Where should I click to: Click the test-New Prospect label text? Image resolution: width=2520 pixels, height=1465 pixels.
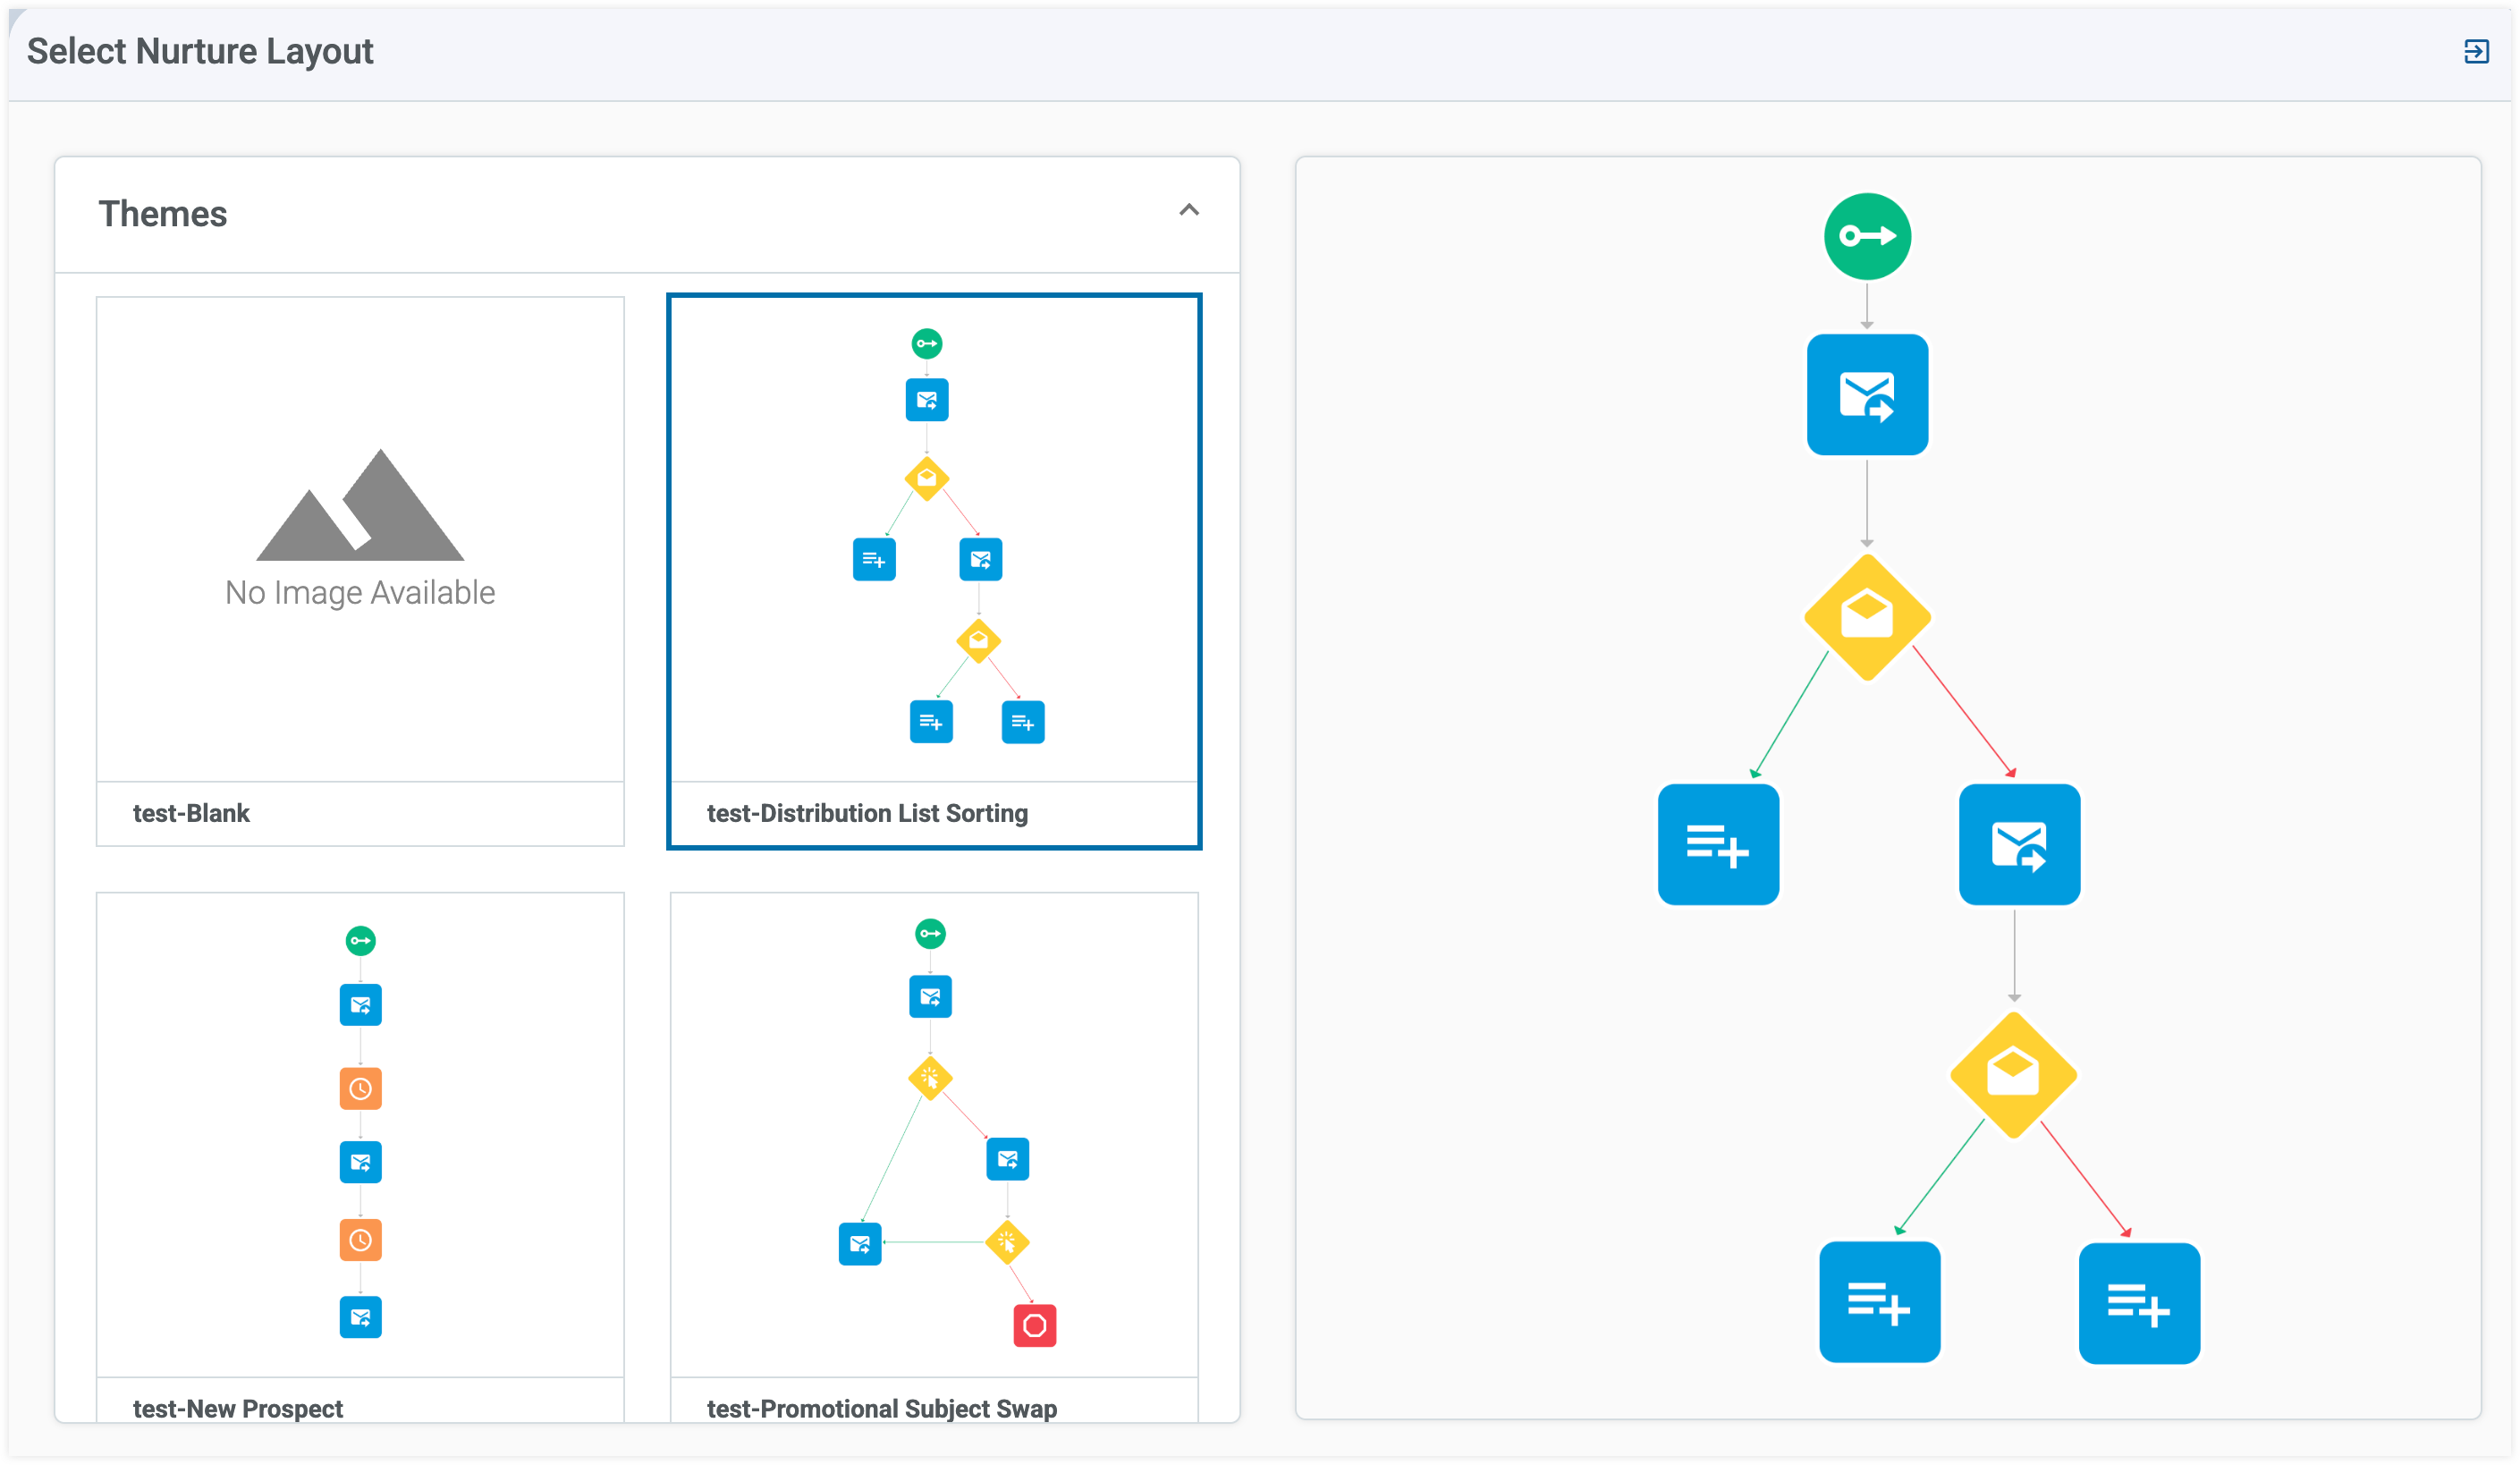point(238,1408)
